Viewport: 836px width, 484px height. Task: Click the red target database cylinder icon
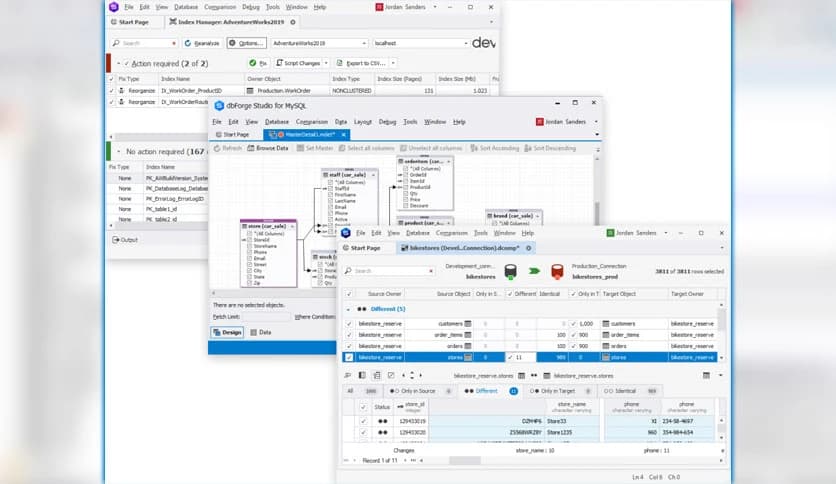tap(557, 271)
